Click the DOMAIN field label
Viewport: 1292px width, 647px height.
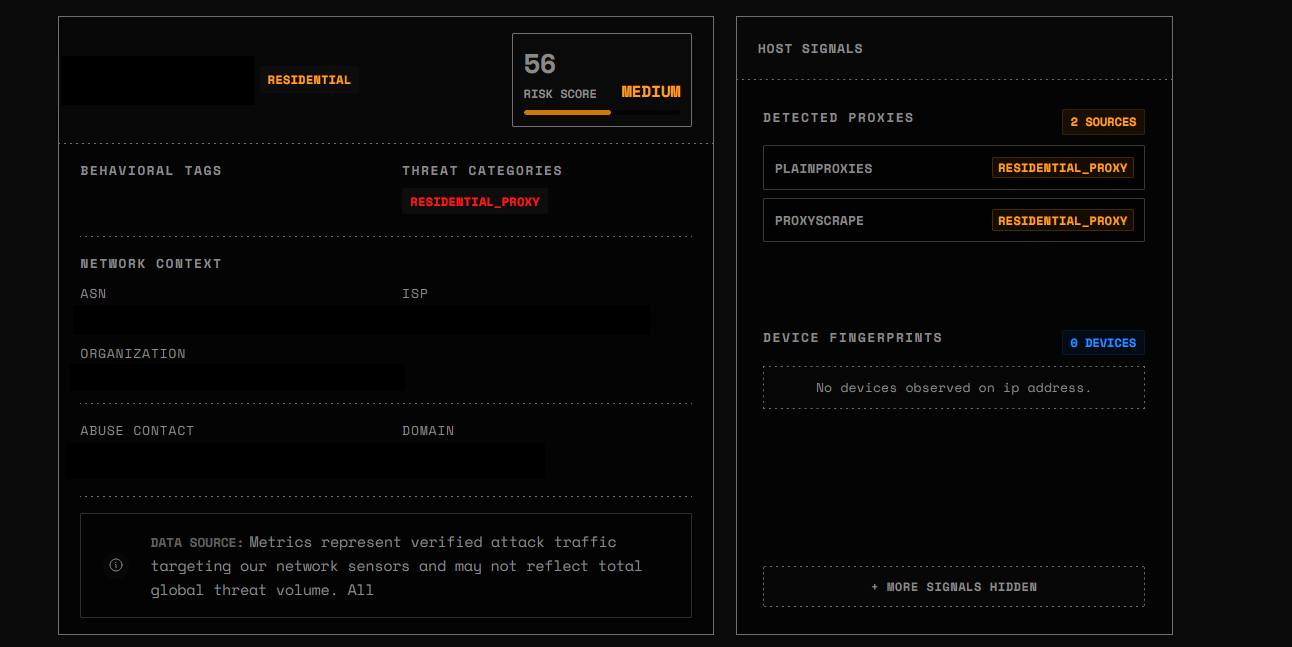(428, 431)
